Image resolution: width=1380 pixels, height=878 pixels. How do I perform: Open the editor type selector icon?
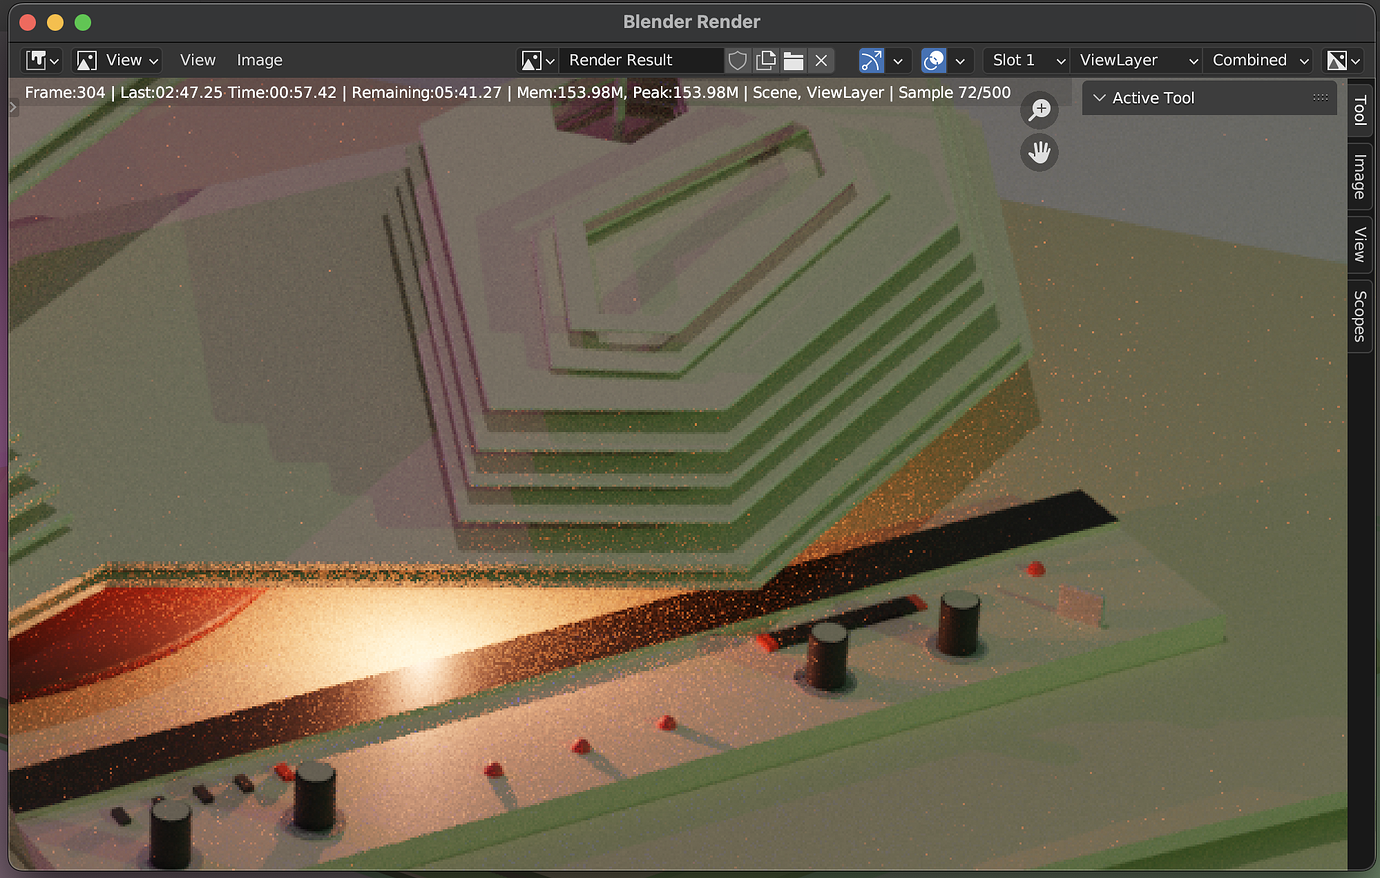42,60
